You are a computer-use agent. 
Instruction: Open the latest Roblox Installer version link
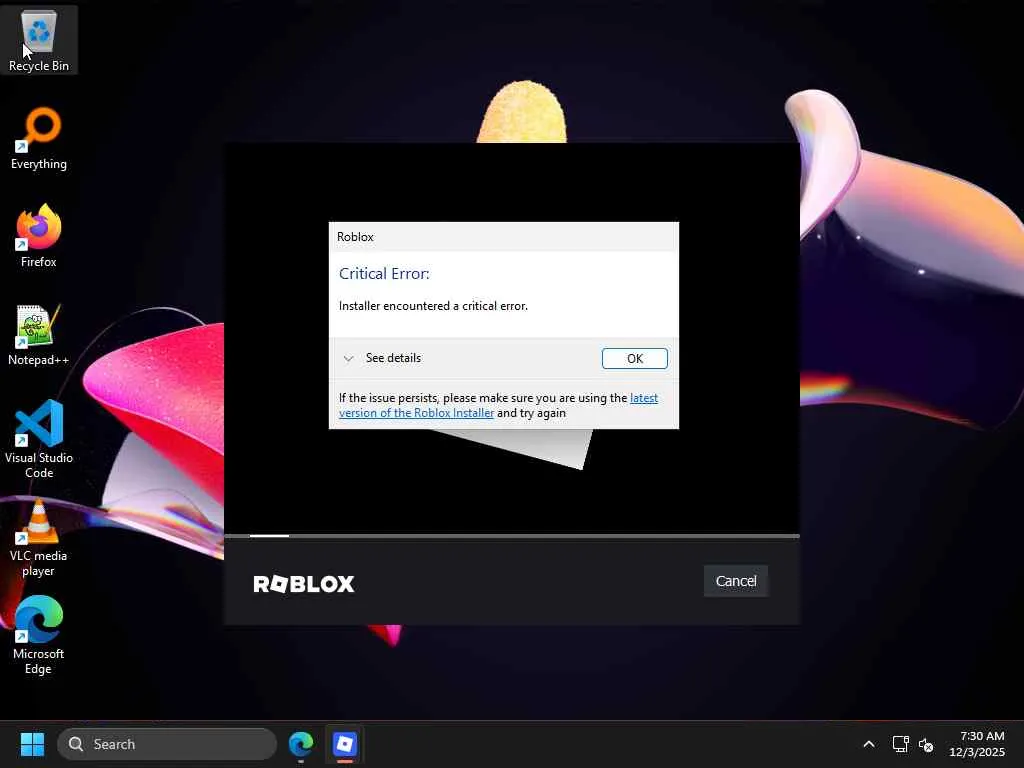[x=498, y=406]
